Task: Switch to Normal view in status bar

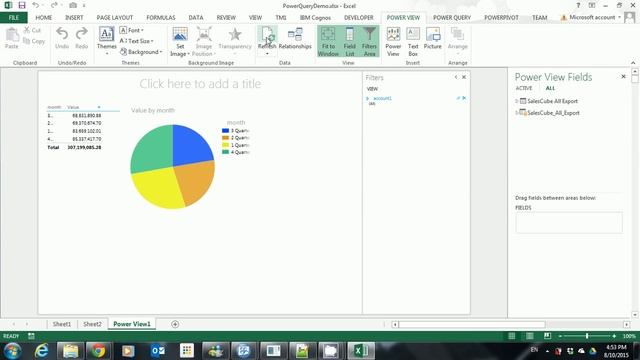Action: click(x=511, y=336)
